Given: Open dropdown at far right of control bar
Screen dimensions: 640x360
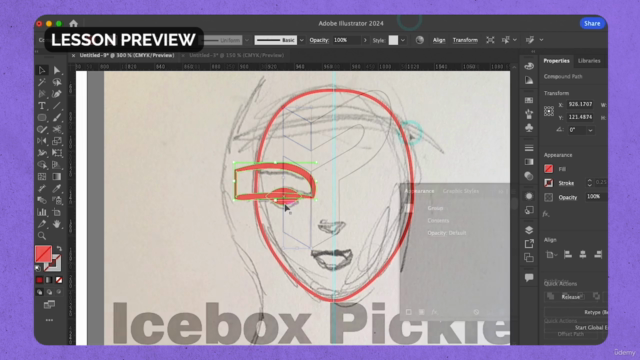Looking at the screenshot, I should (542, 40).
